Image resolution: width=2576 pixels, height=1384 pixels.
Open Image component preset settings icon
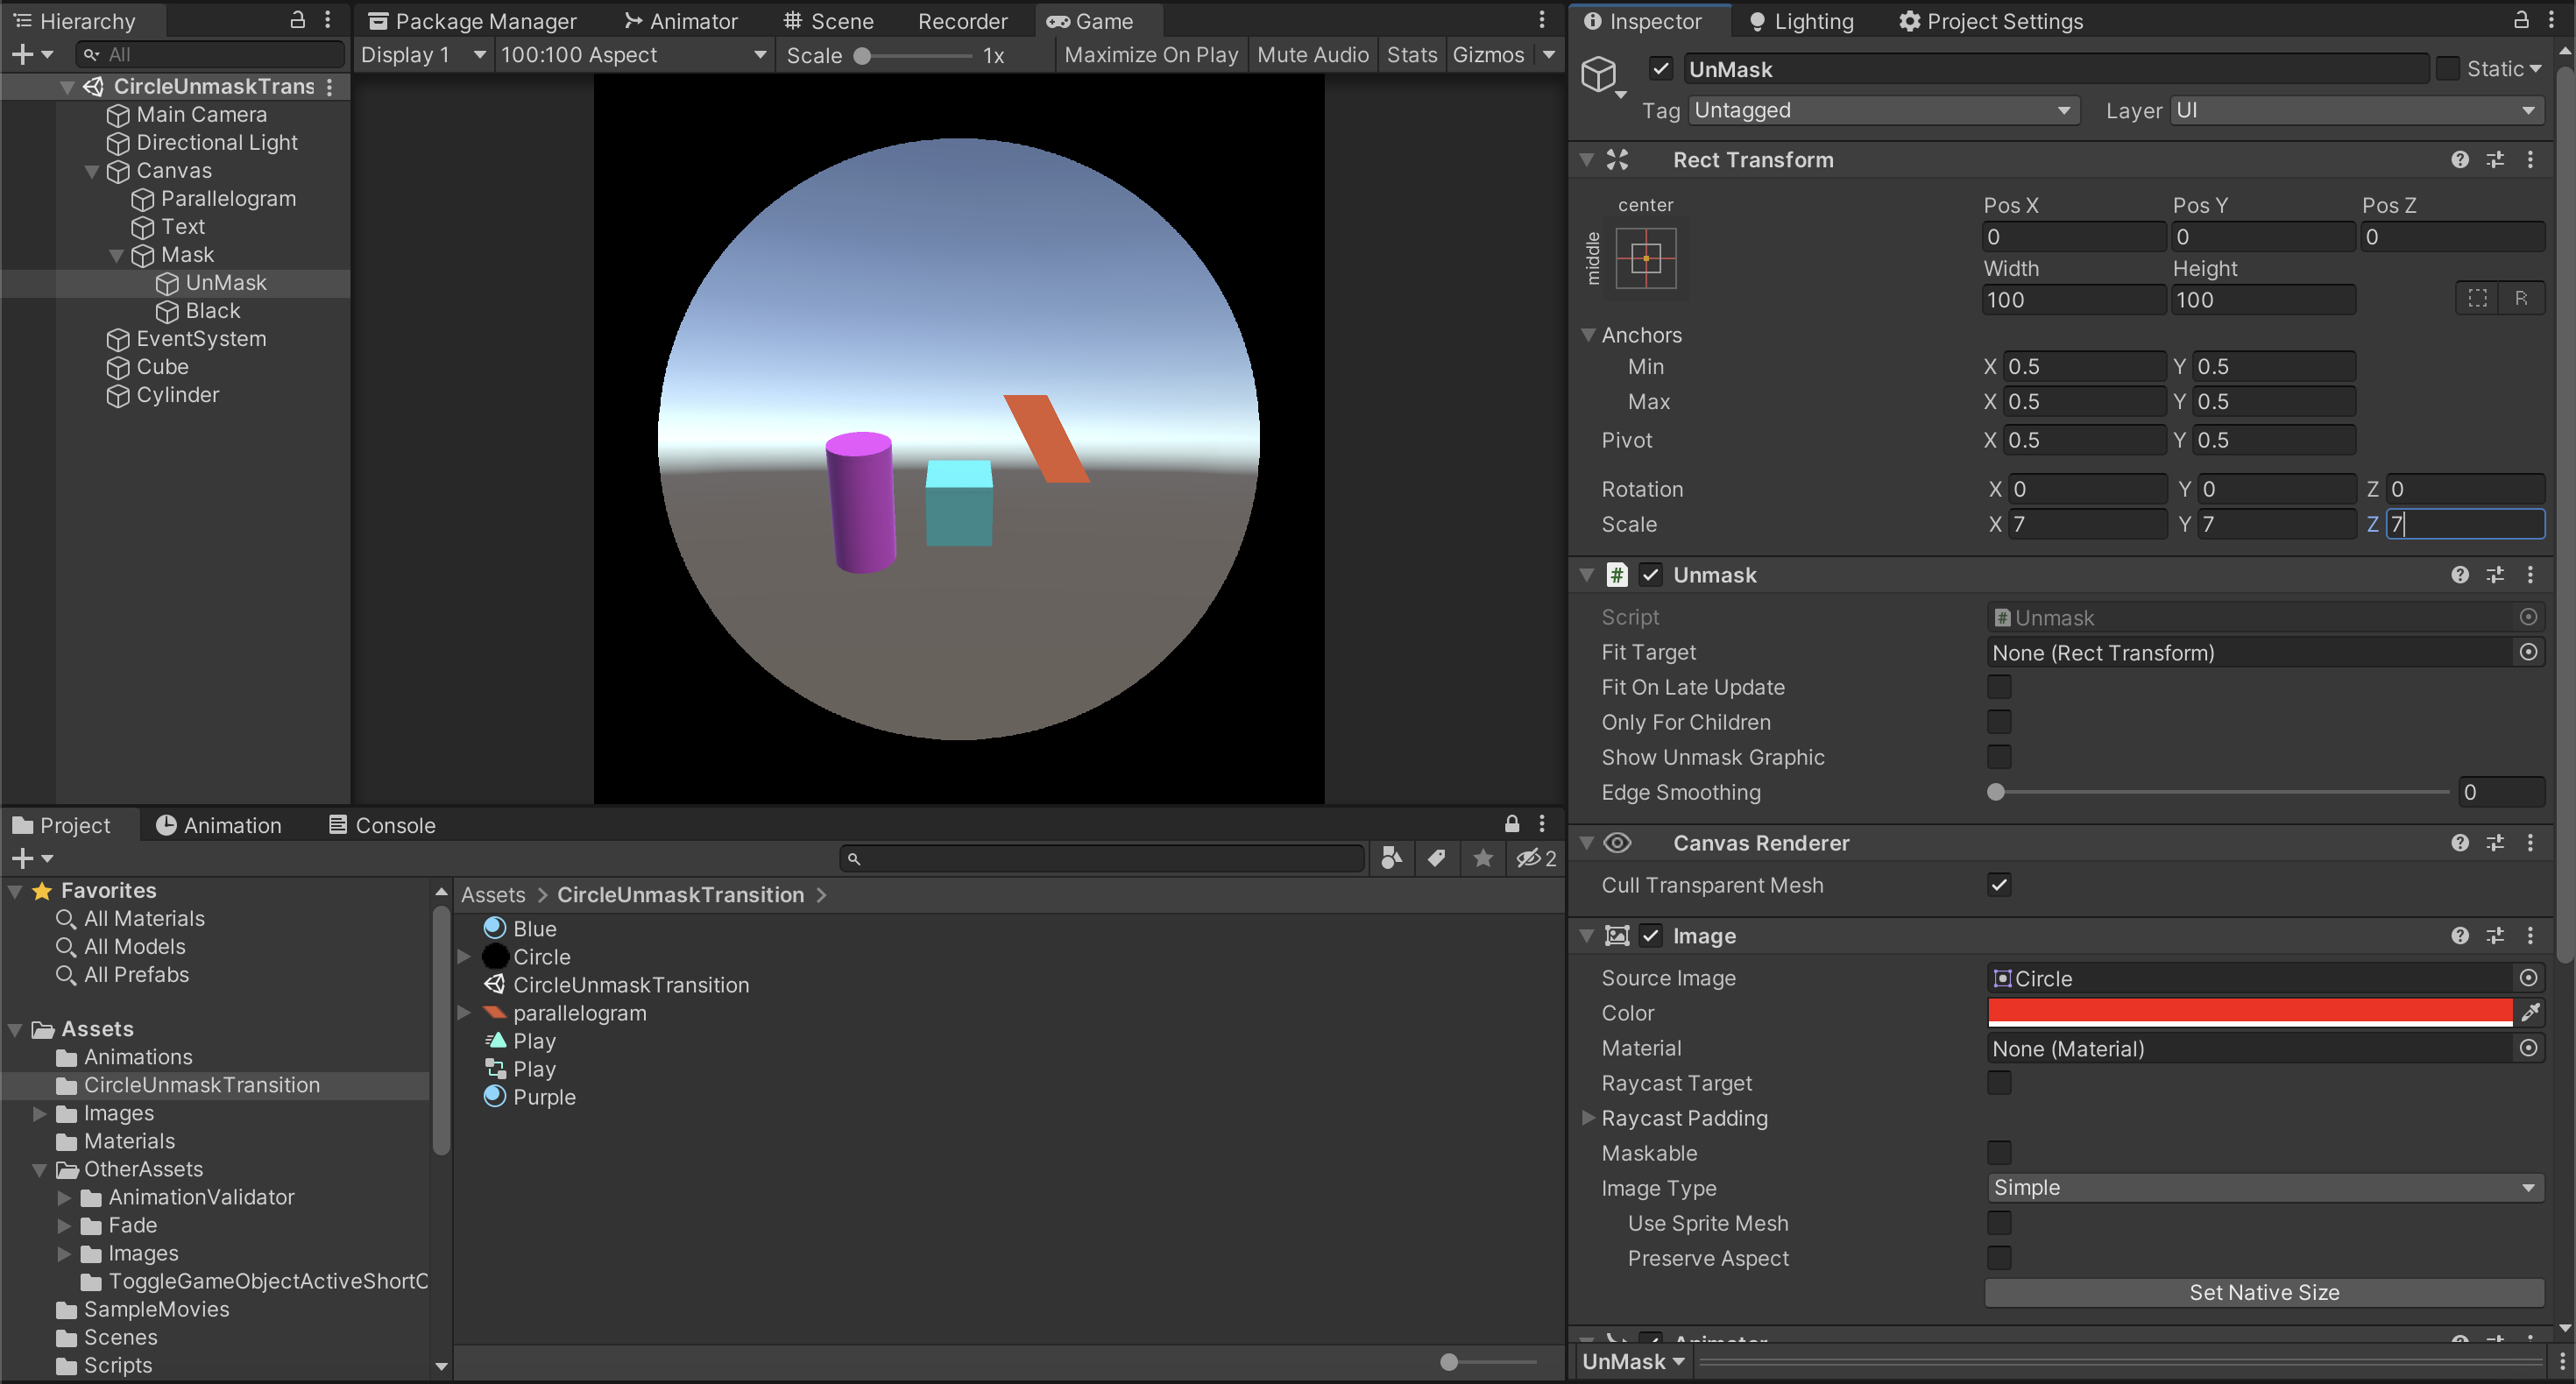click(x=2495, y=936)
